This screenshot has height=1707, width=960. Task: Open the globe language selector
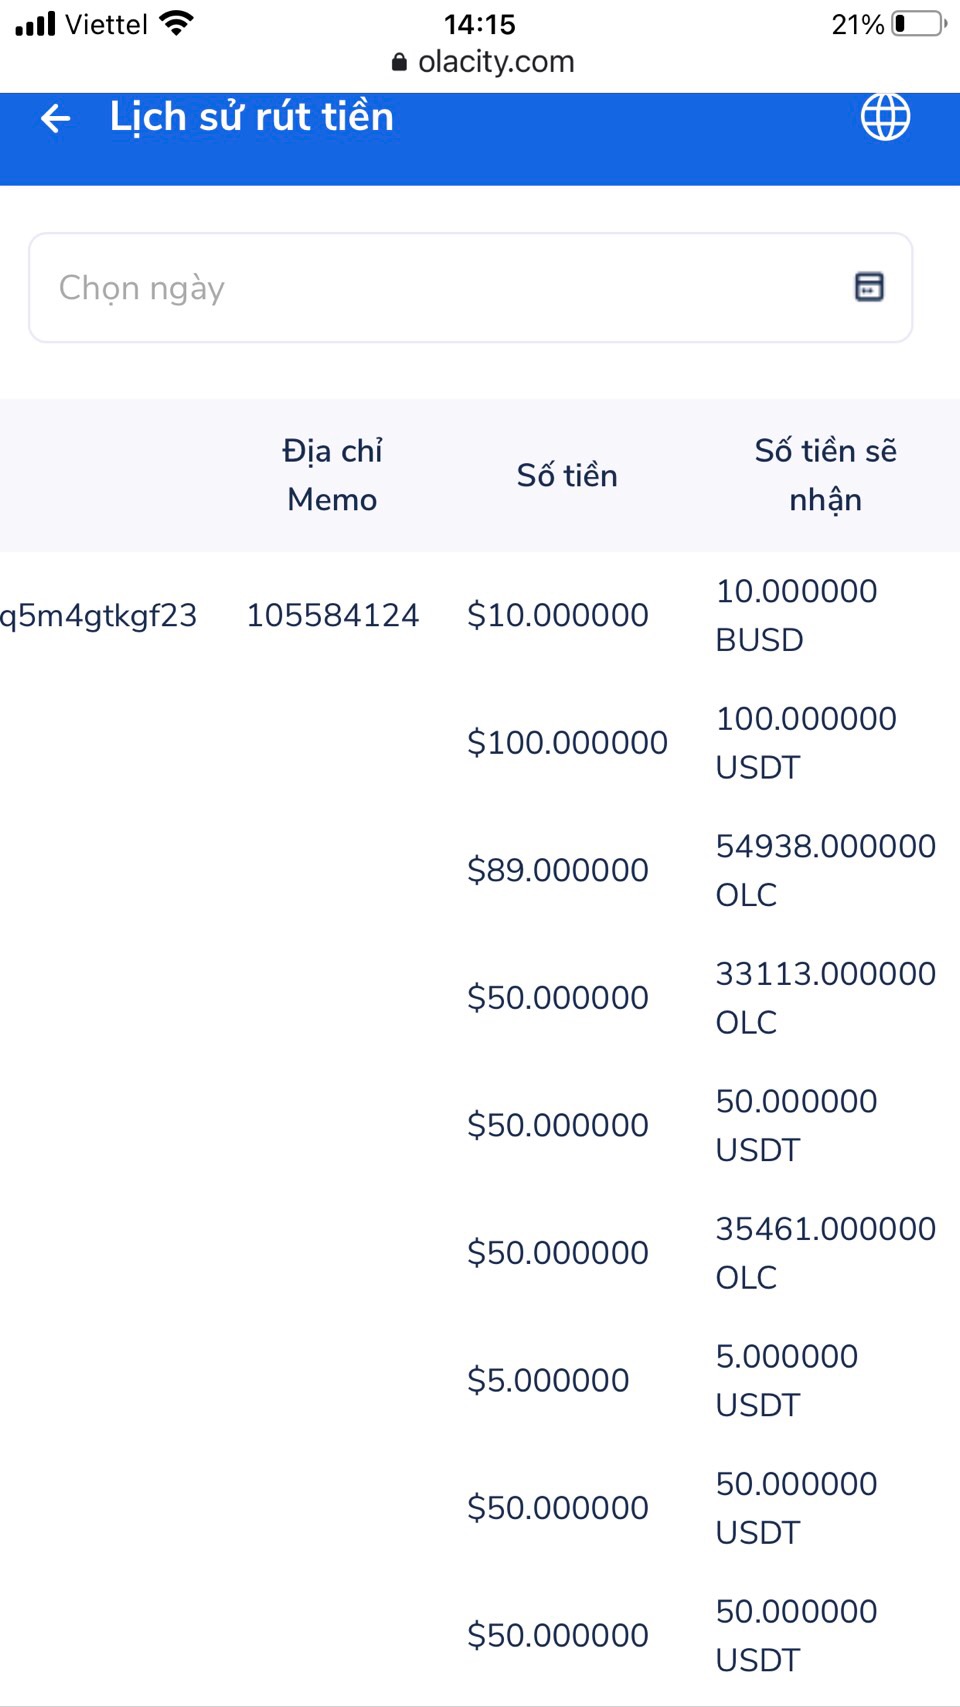click(x=885, y=117)
